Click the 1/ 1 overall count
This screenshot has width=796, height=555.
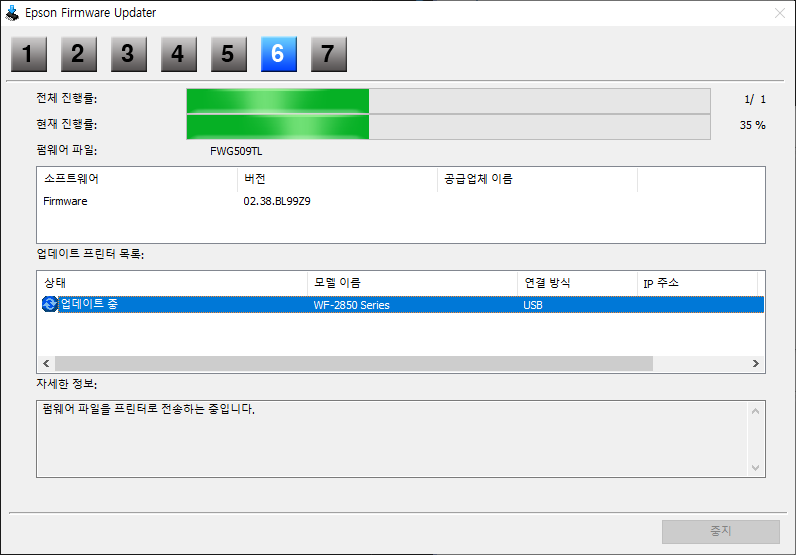(x=755, y=100)
